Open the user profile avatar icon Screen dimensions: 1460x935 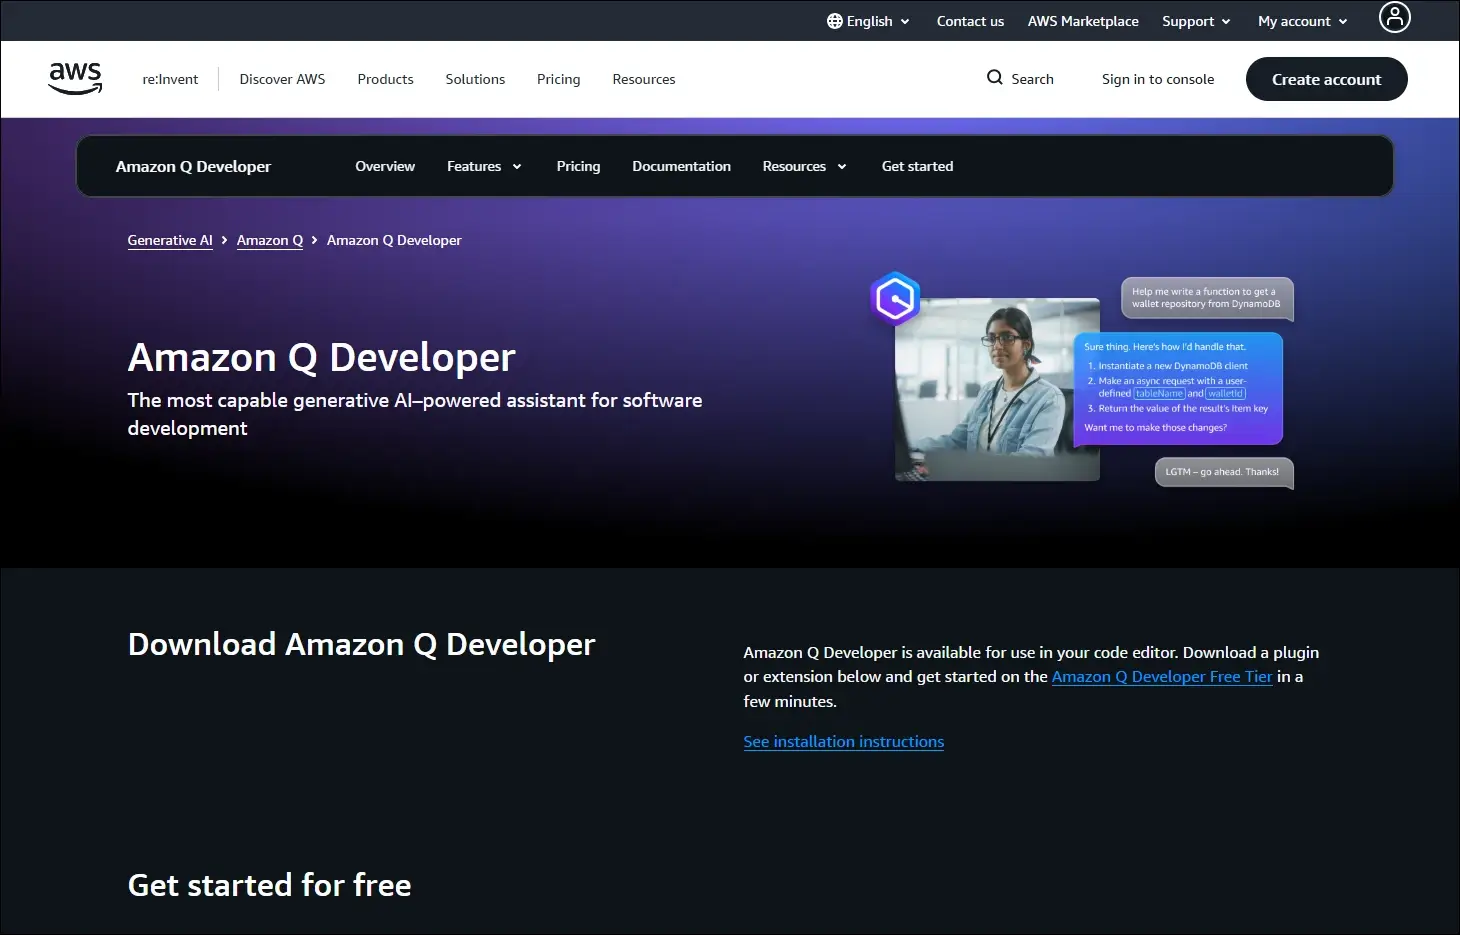pos(1394,17)
